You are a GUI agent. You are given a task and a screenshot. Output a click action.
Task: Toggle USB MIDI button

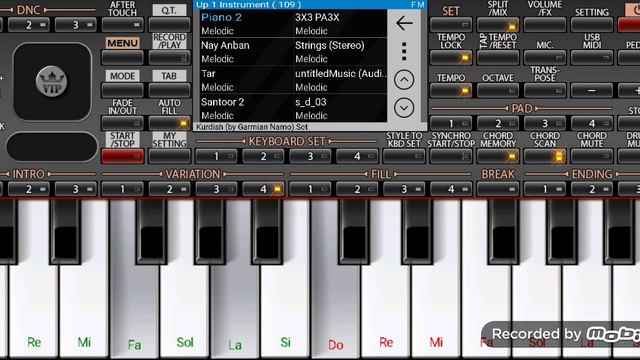click(592, 58)
